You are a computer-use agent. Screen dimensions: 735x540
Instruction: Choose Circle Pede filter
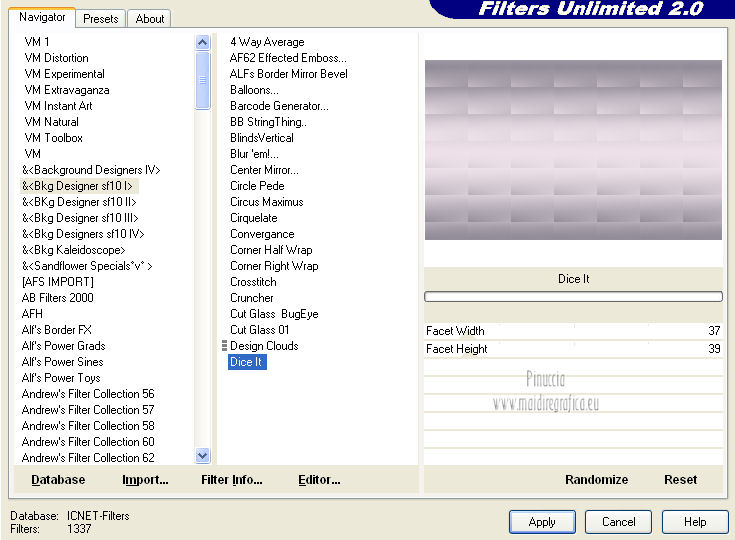(257, 186)
